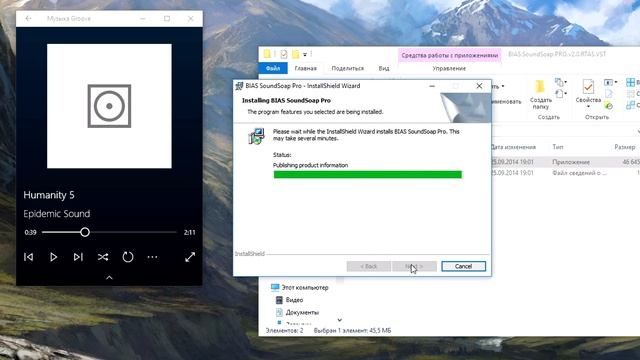The image size is (640, 360).
Task: Play the Humanity 5 track
Action: click(53, 257)
